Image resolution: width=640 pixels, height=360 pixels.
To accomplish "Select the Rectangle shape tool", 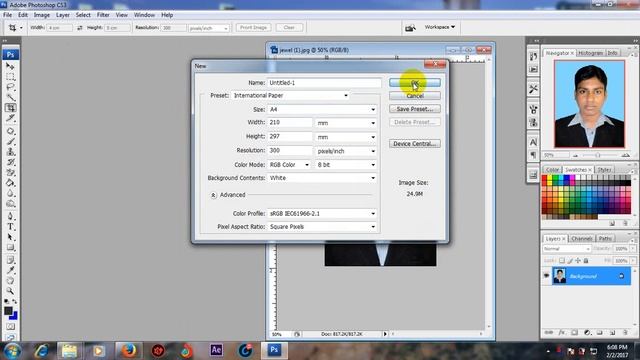I will pyautogui.click(x=11, y=247).
